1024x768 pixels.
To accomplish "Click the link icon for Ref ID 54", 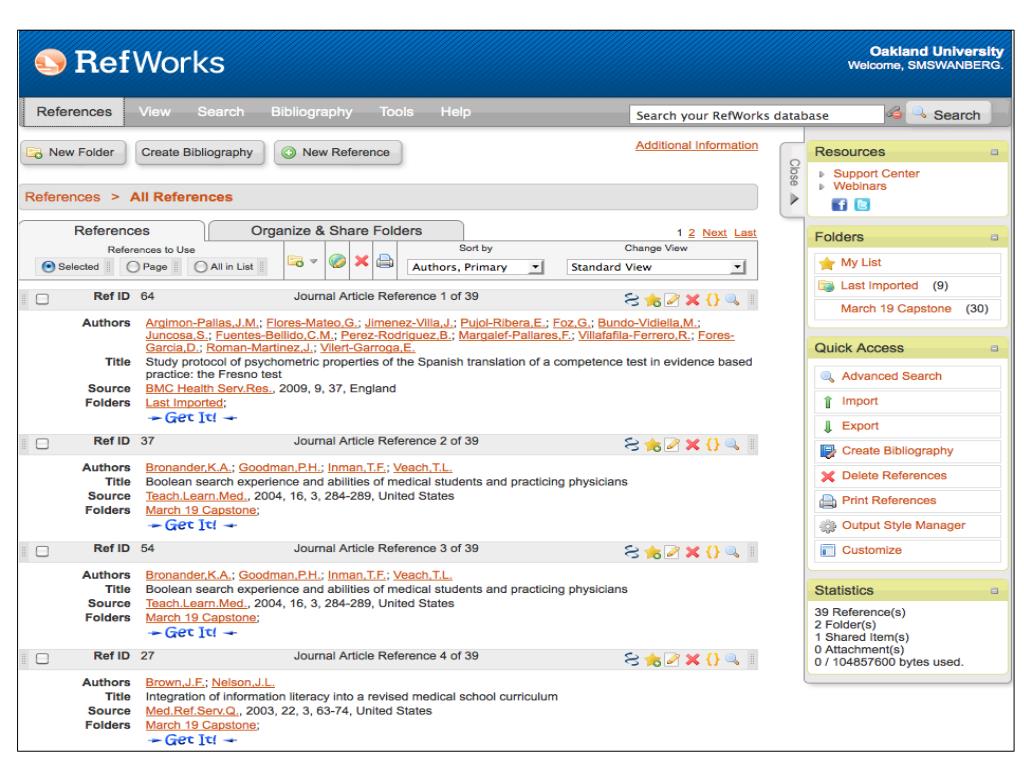I will point(632,551).
